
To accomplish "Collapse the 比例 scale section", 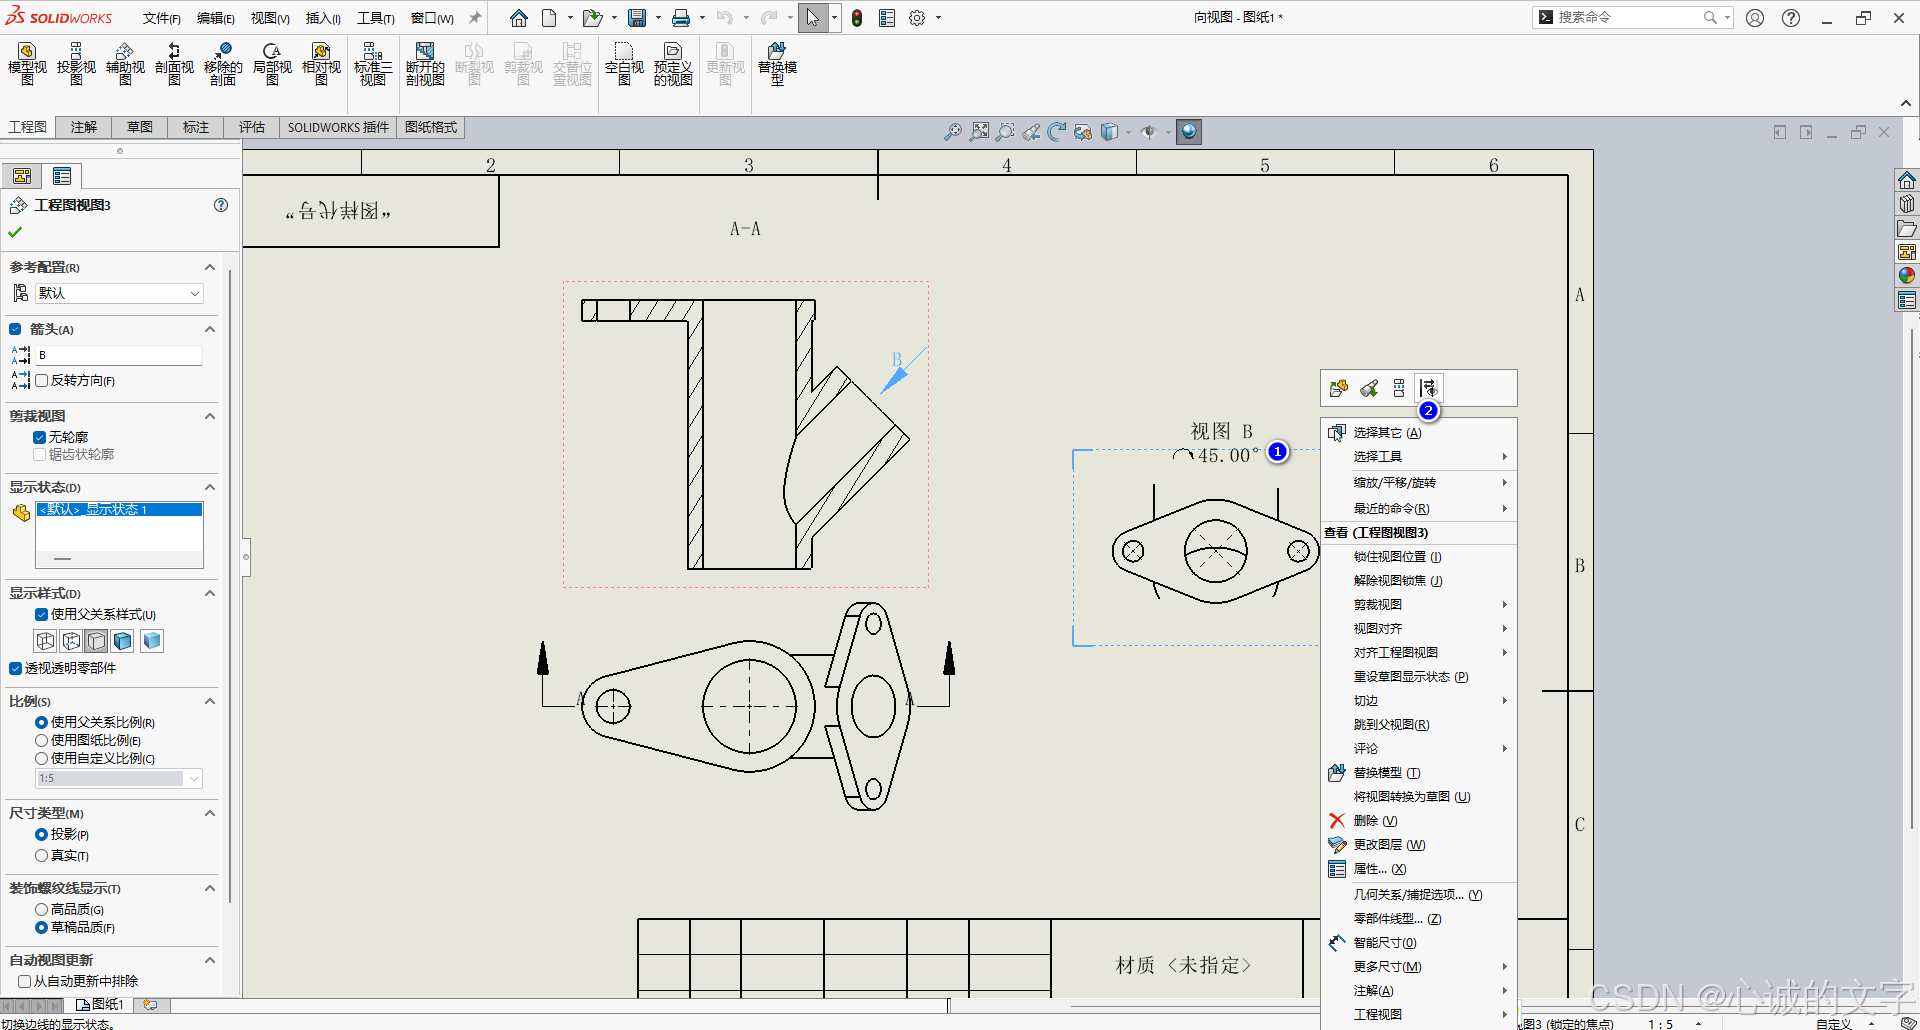I will [x=210, y=701].
